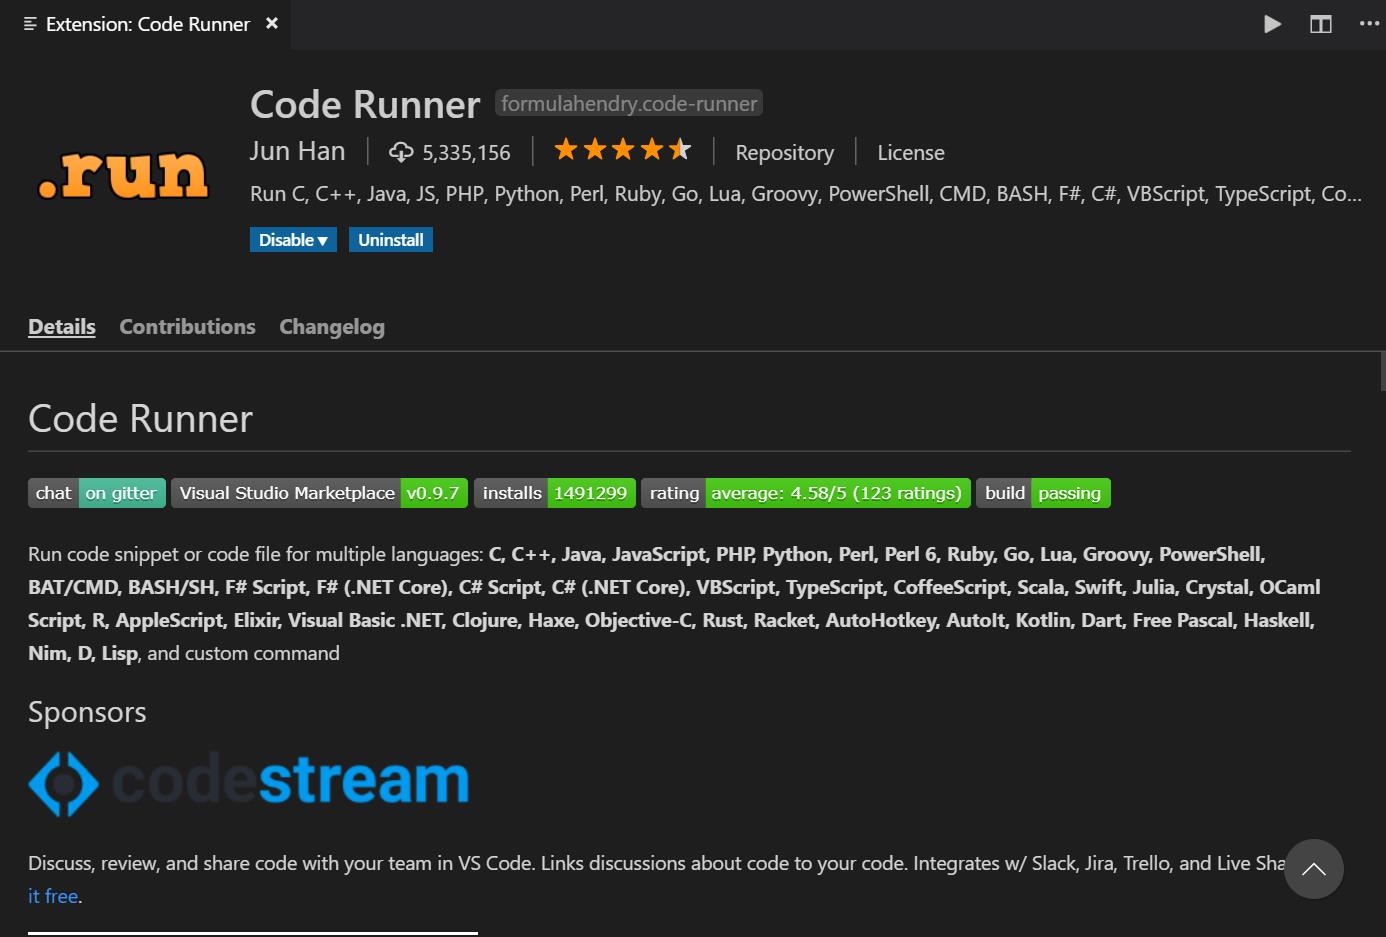Image resolution: width=1386 pixels, height=937 pixels.
Task: Click the scroll-to-top arrow button
Action: pos(1314,869)
